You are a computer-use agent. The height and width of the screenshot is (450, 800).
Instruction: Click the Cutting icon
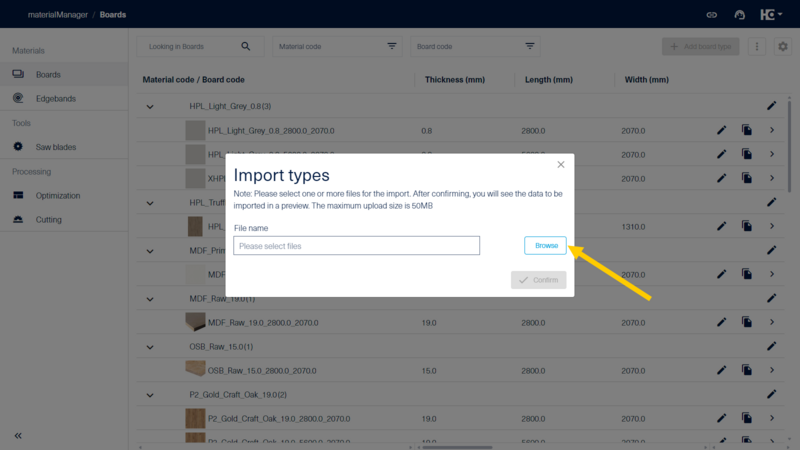(x=18, y=219)
